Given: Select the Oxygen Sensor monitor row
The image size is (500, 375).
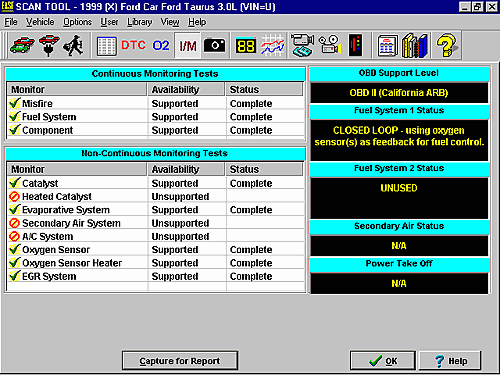Looking at the screenshot, I should click(x=155, y=250).
